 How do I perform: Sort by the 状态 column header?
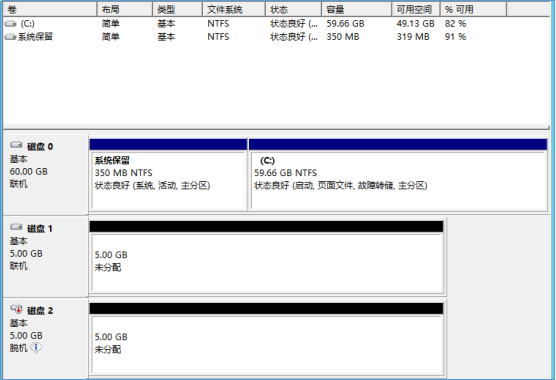click(x=294, y=10)
